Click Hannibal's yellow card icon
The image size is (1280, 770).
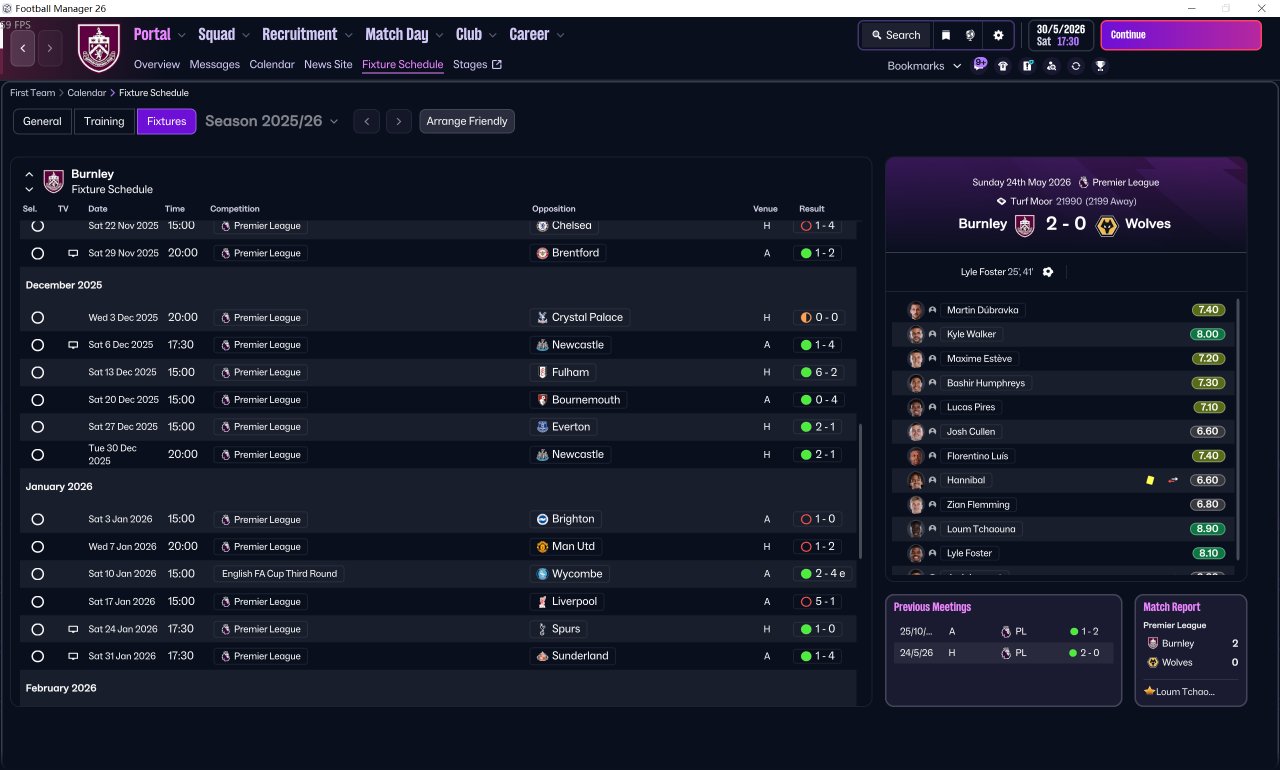coord(1150,480)
